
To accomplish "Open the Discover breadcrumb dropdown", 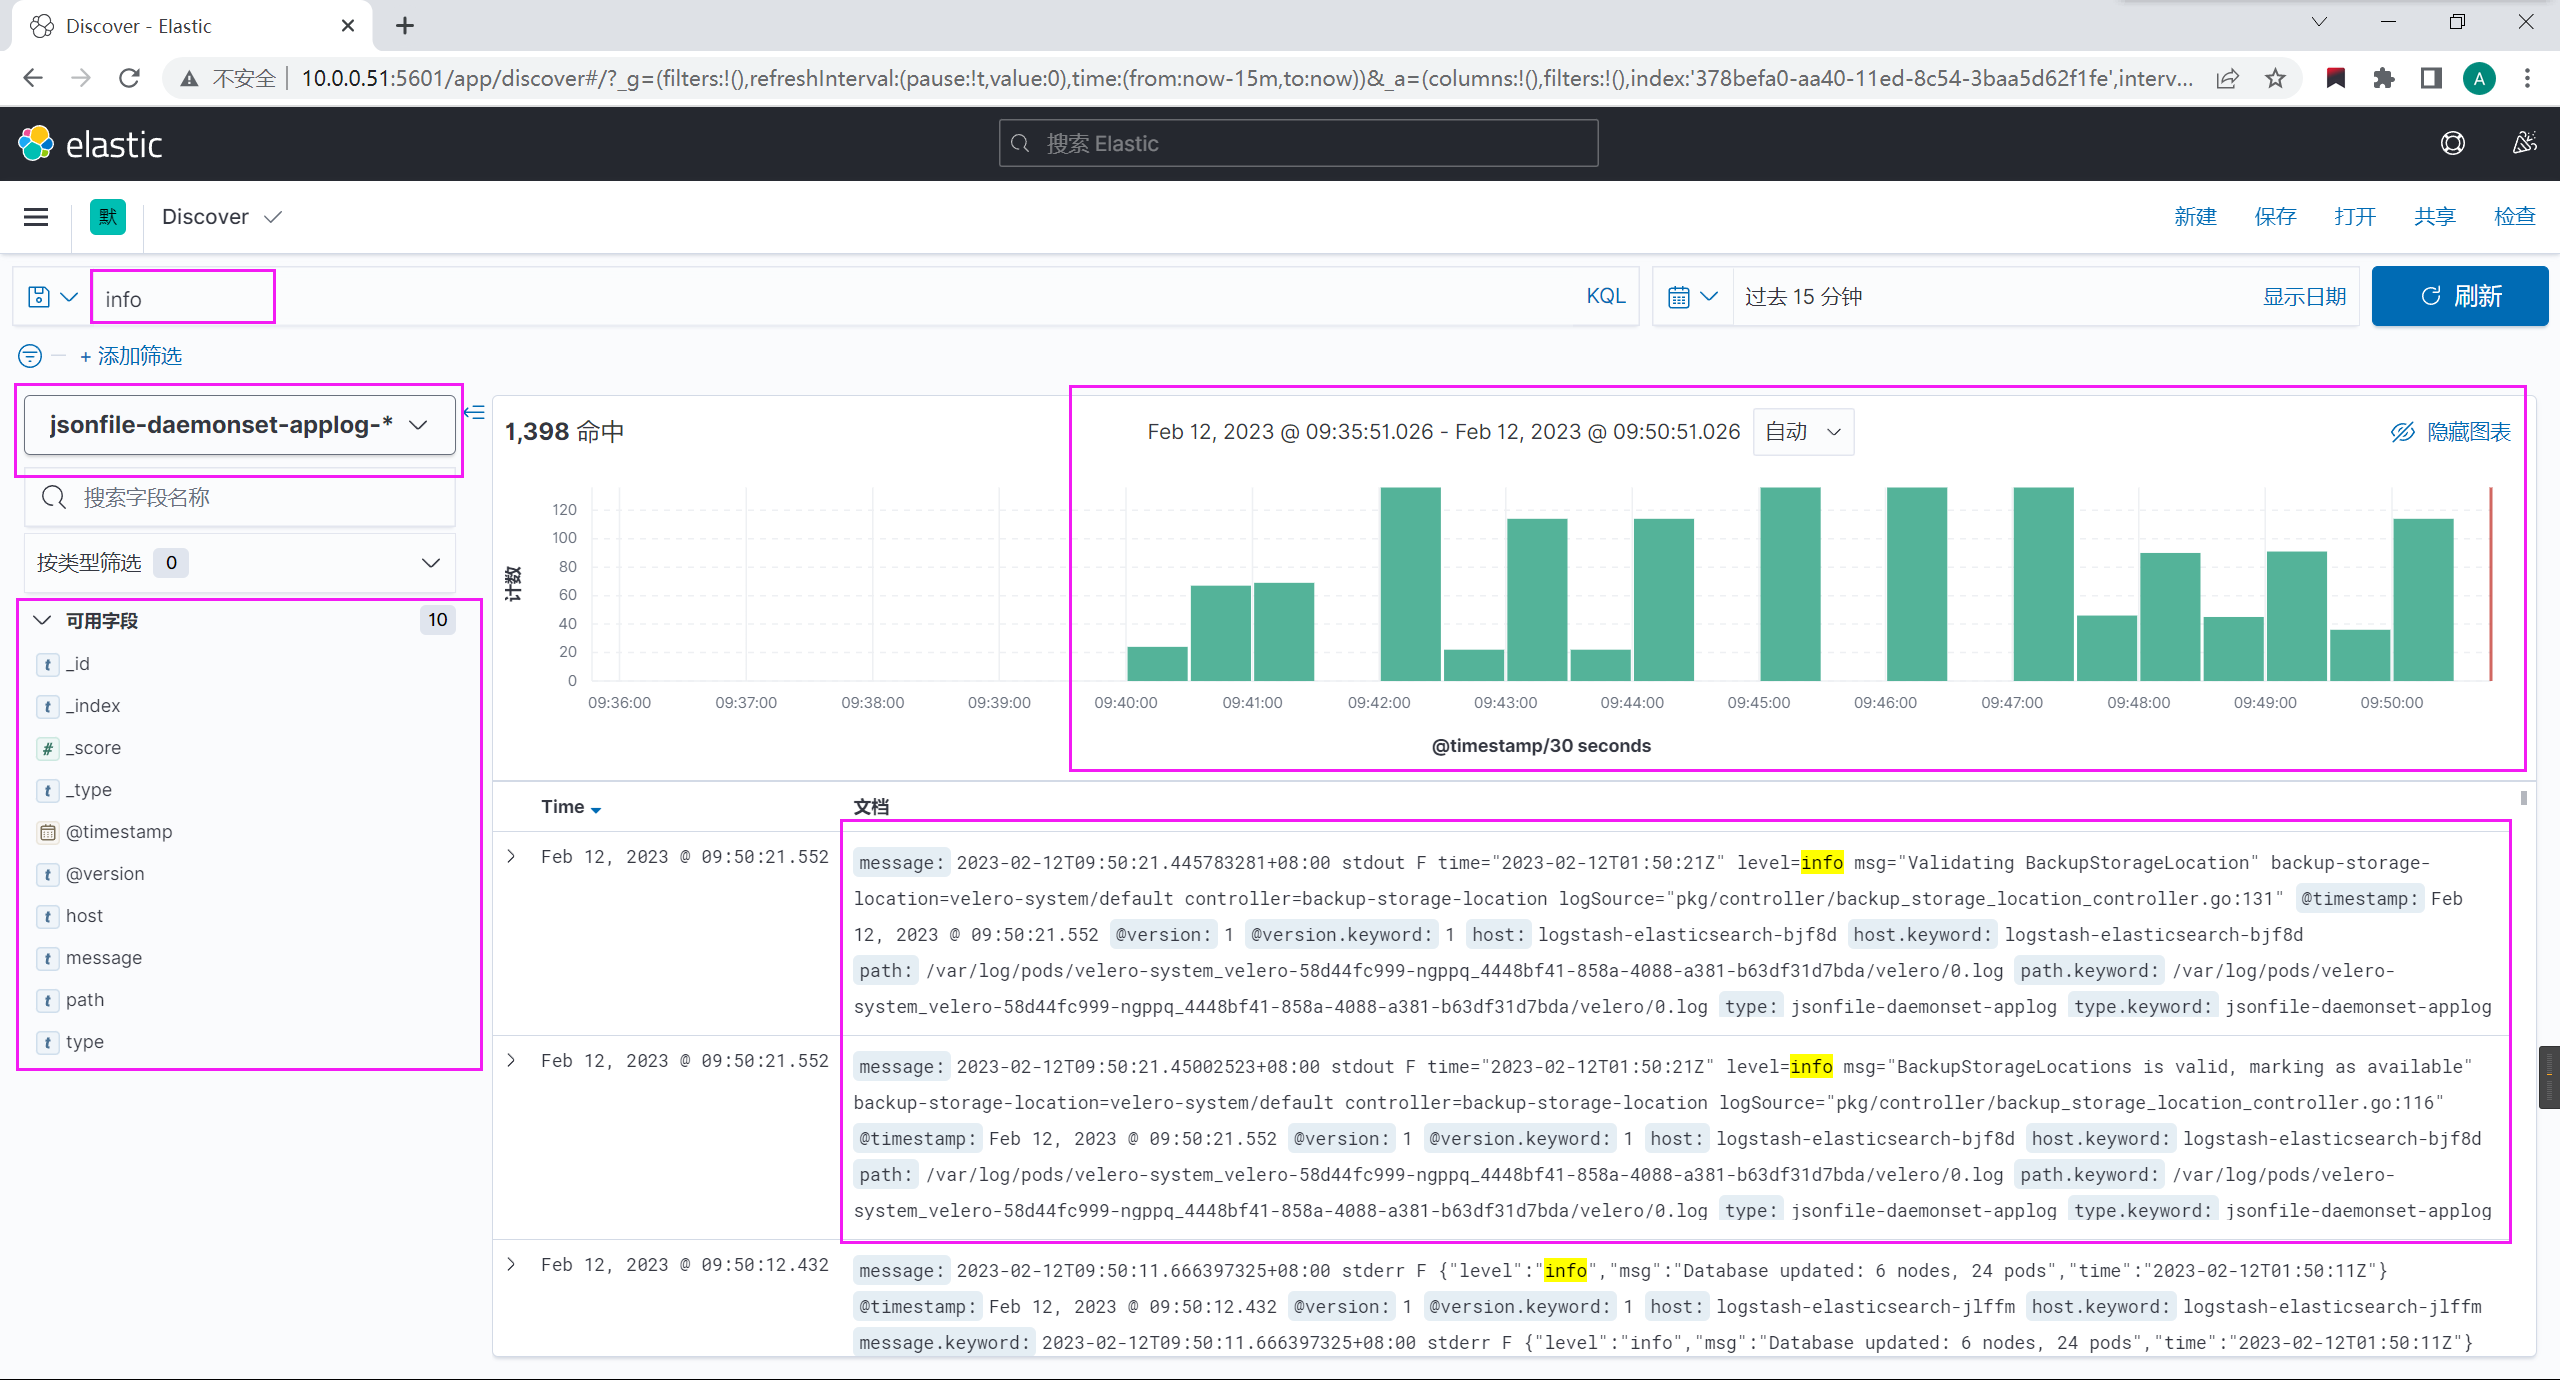I will click(x=222, y=217).
